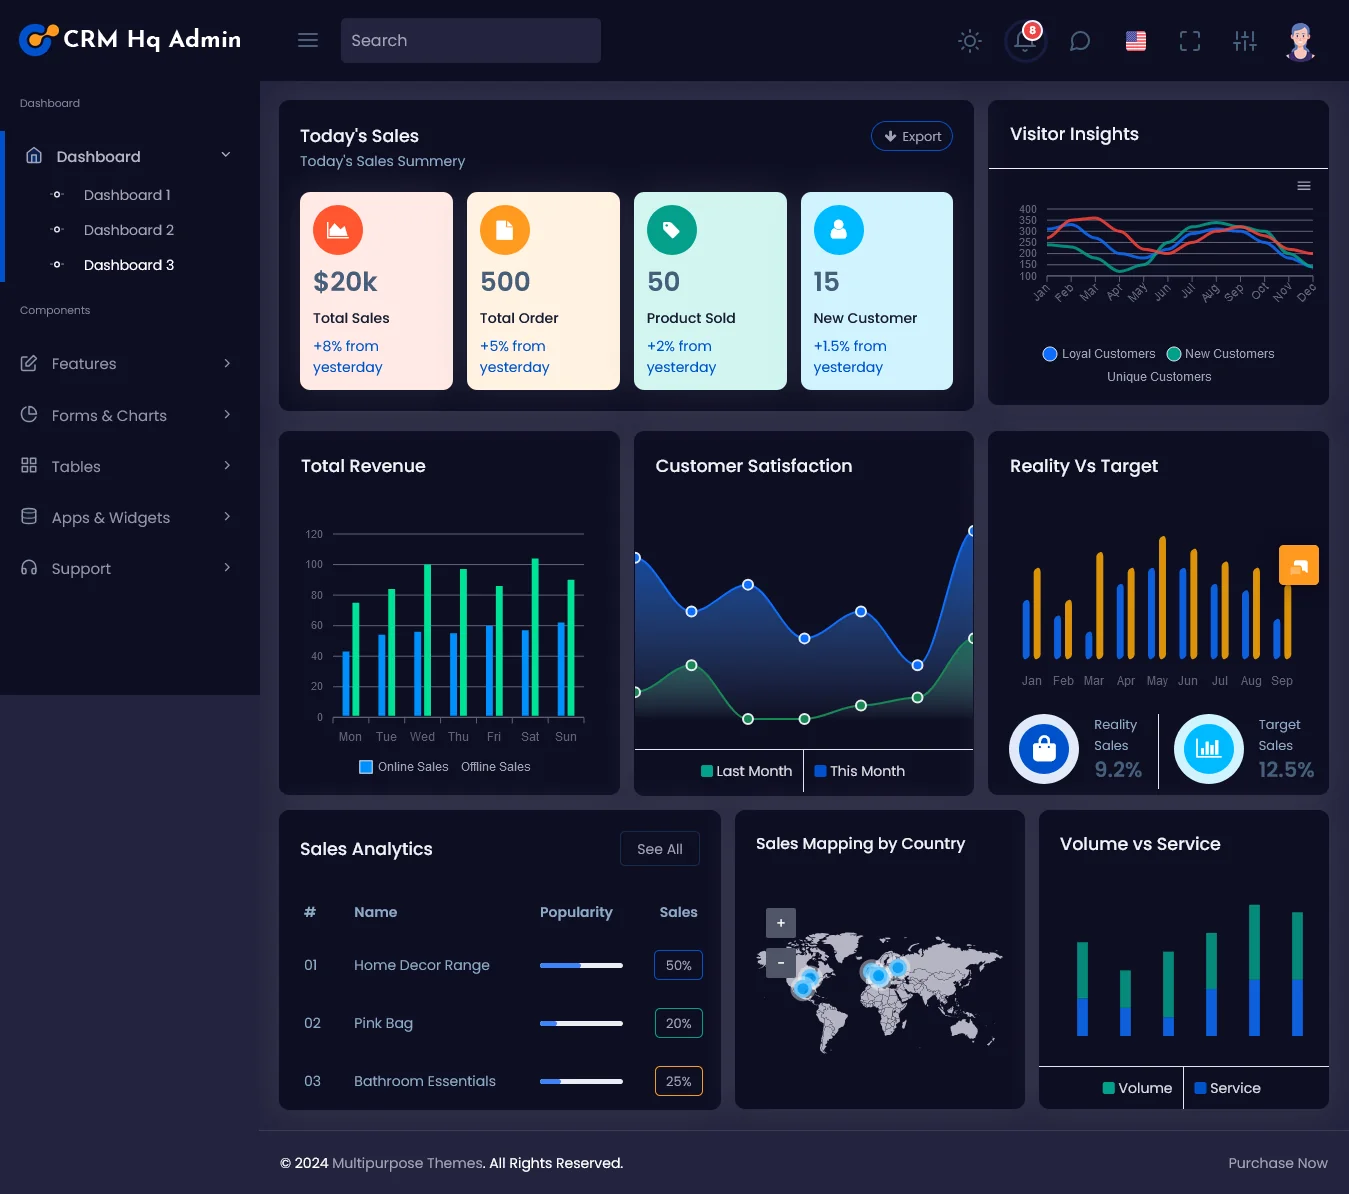
Task: Click the US flag language icon
Action: point(1135,41)
